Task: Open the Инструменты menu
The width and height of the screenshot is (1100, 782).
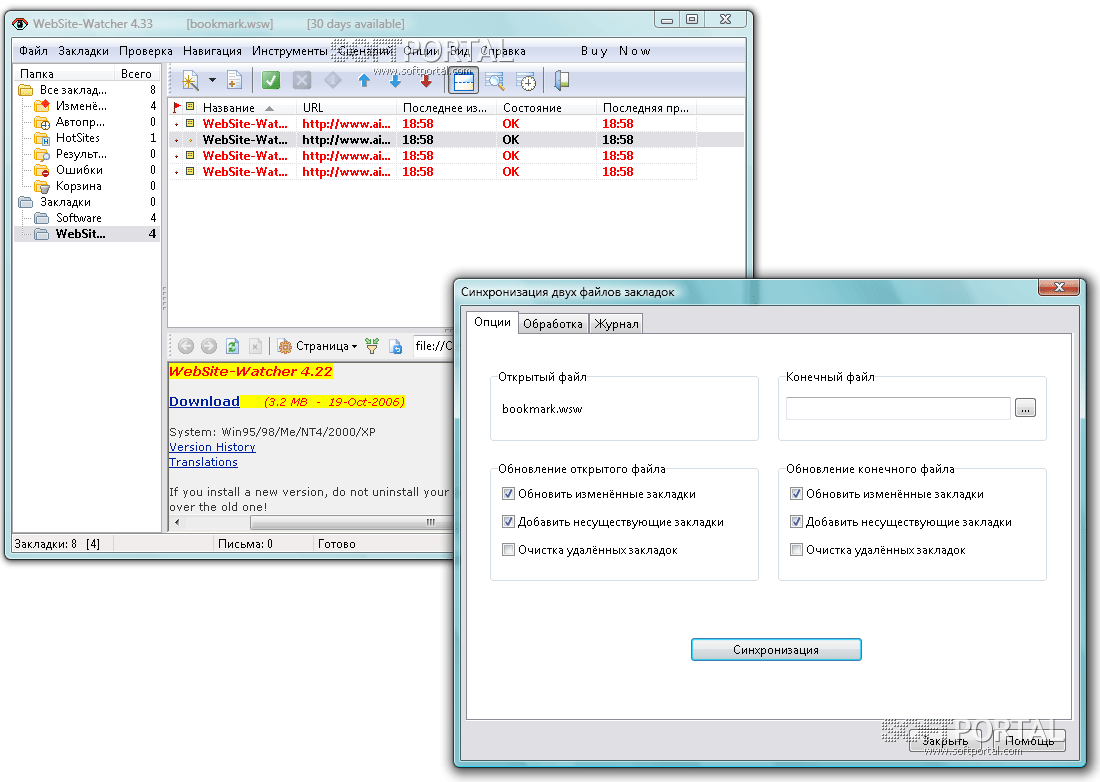Action: (x=290, y=51)
